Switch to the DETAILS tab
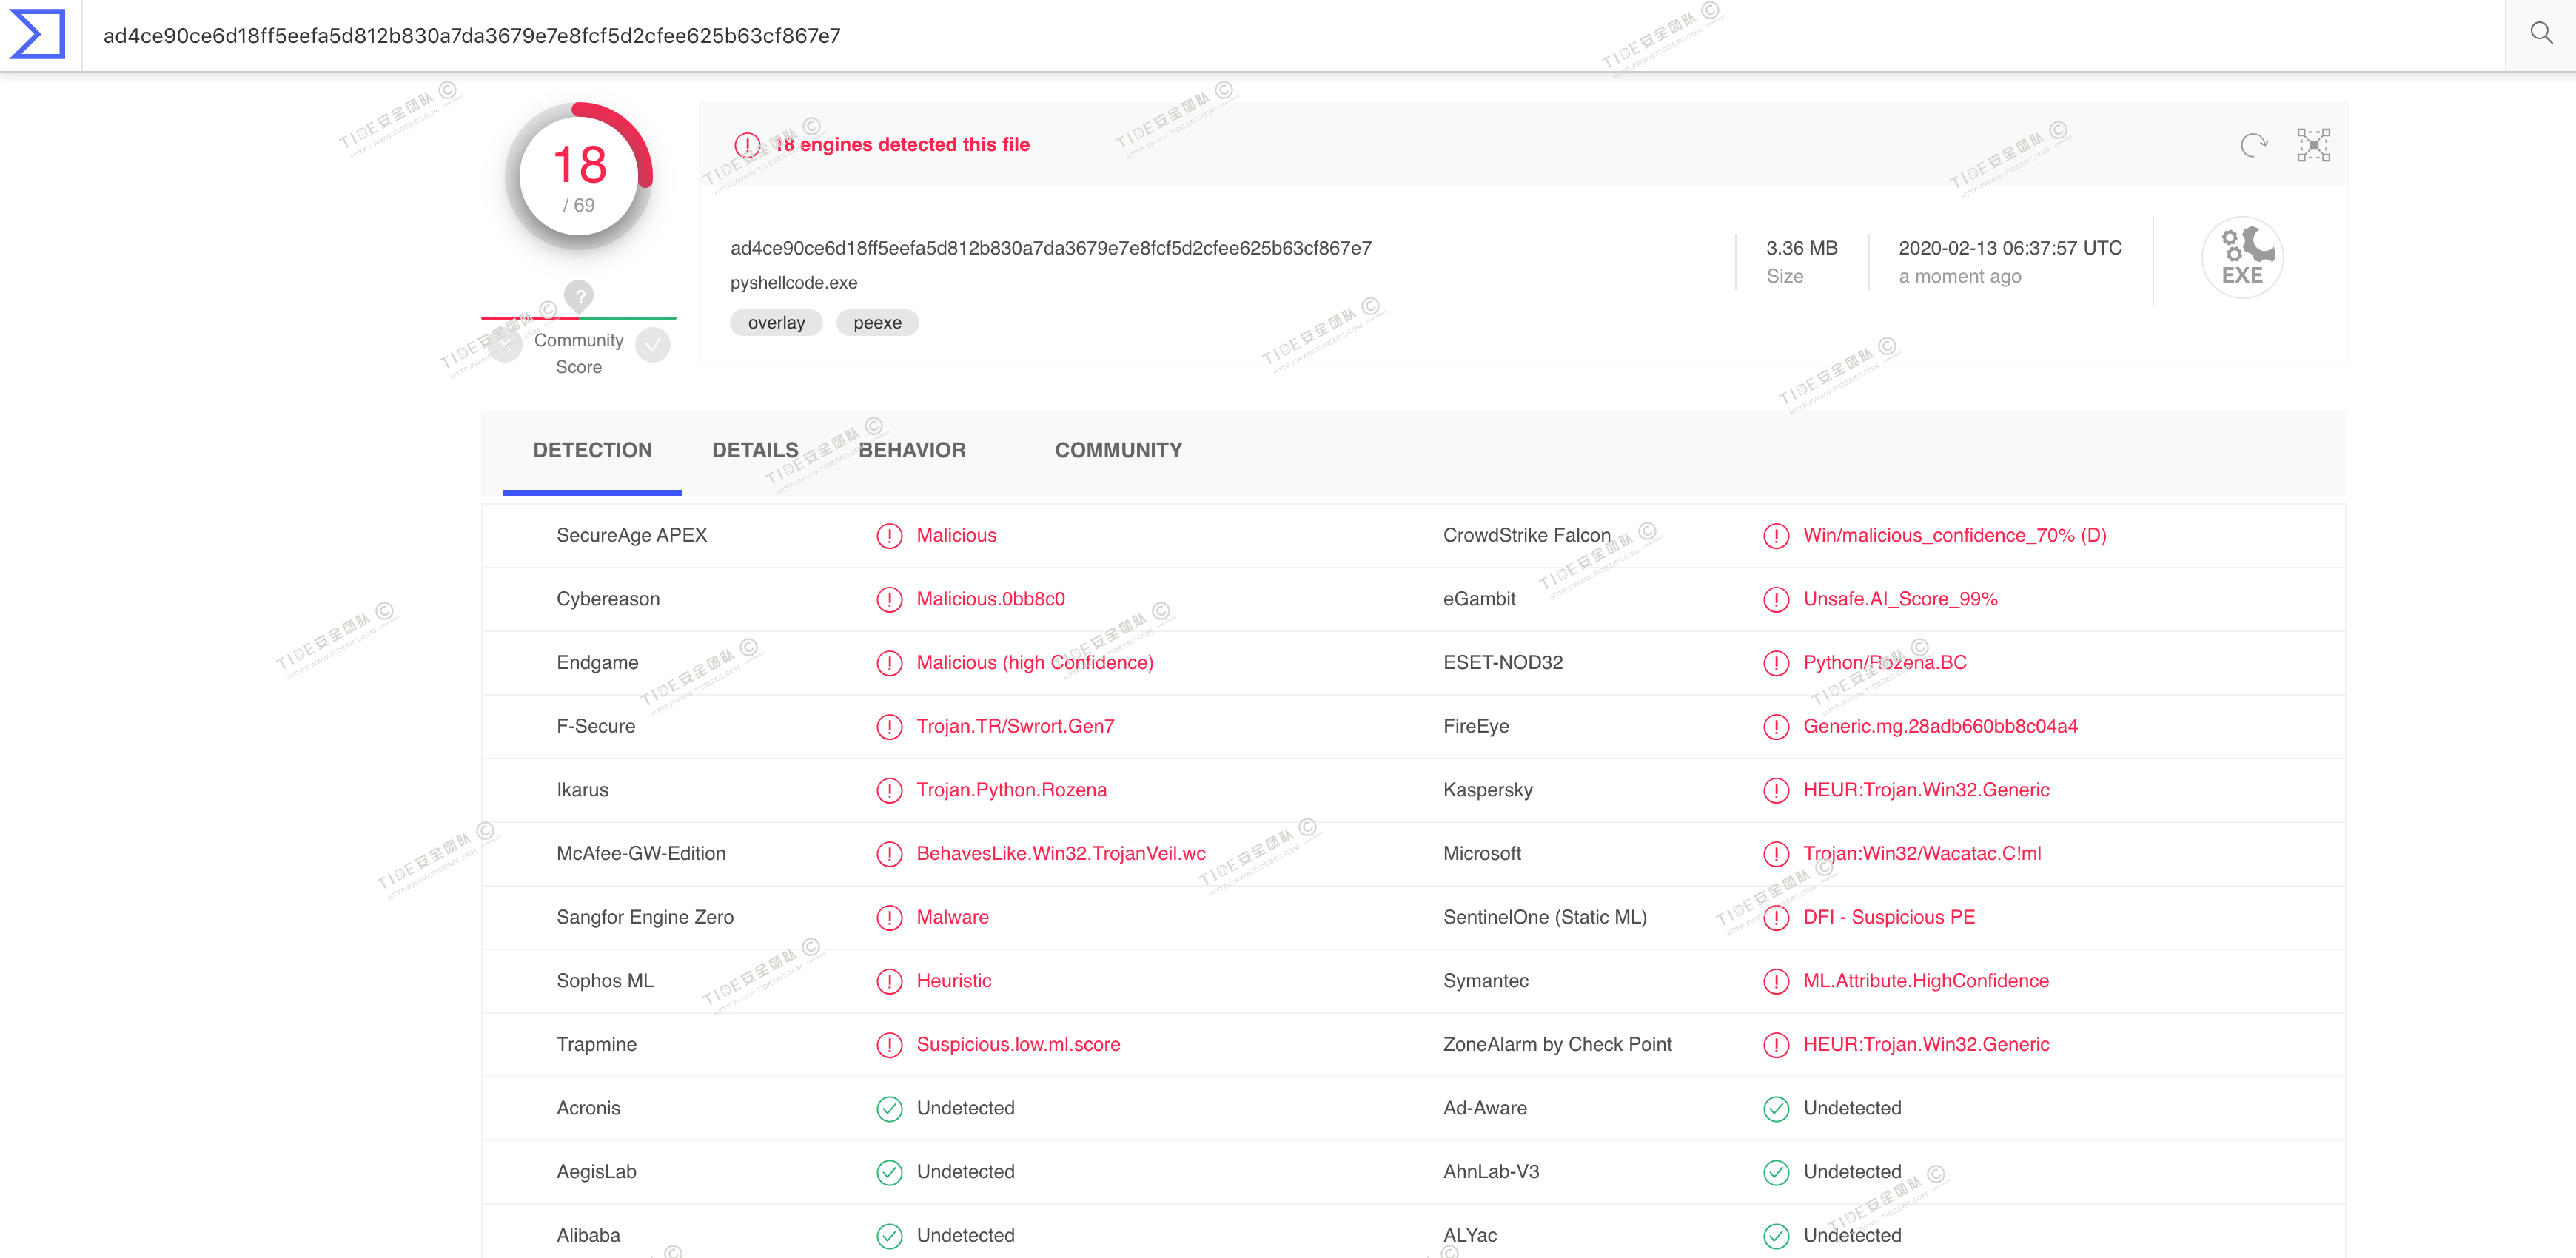The image size is (2576, 1258). pyautogui.click(x=755, y=451)
